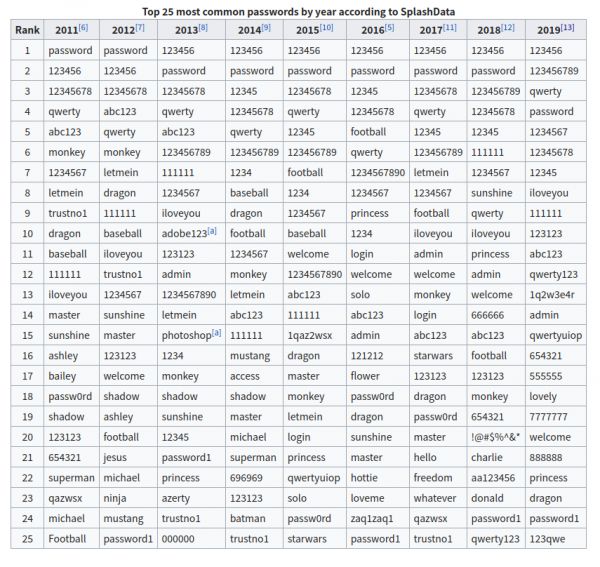Viewport: 600px width, 567px height.
Task: Select the '1q2w3e4r' cell in 2019
Action: pyautogui.click(x=553, y=295)
